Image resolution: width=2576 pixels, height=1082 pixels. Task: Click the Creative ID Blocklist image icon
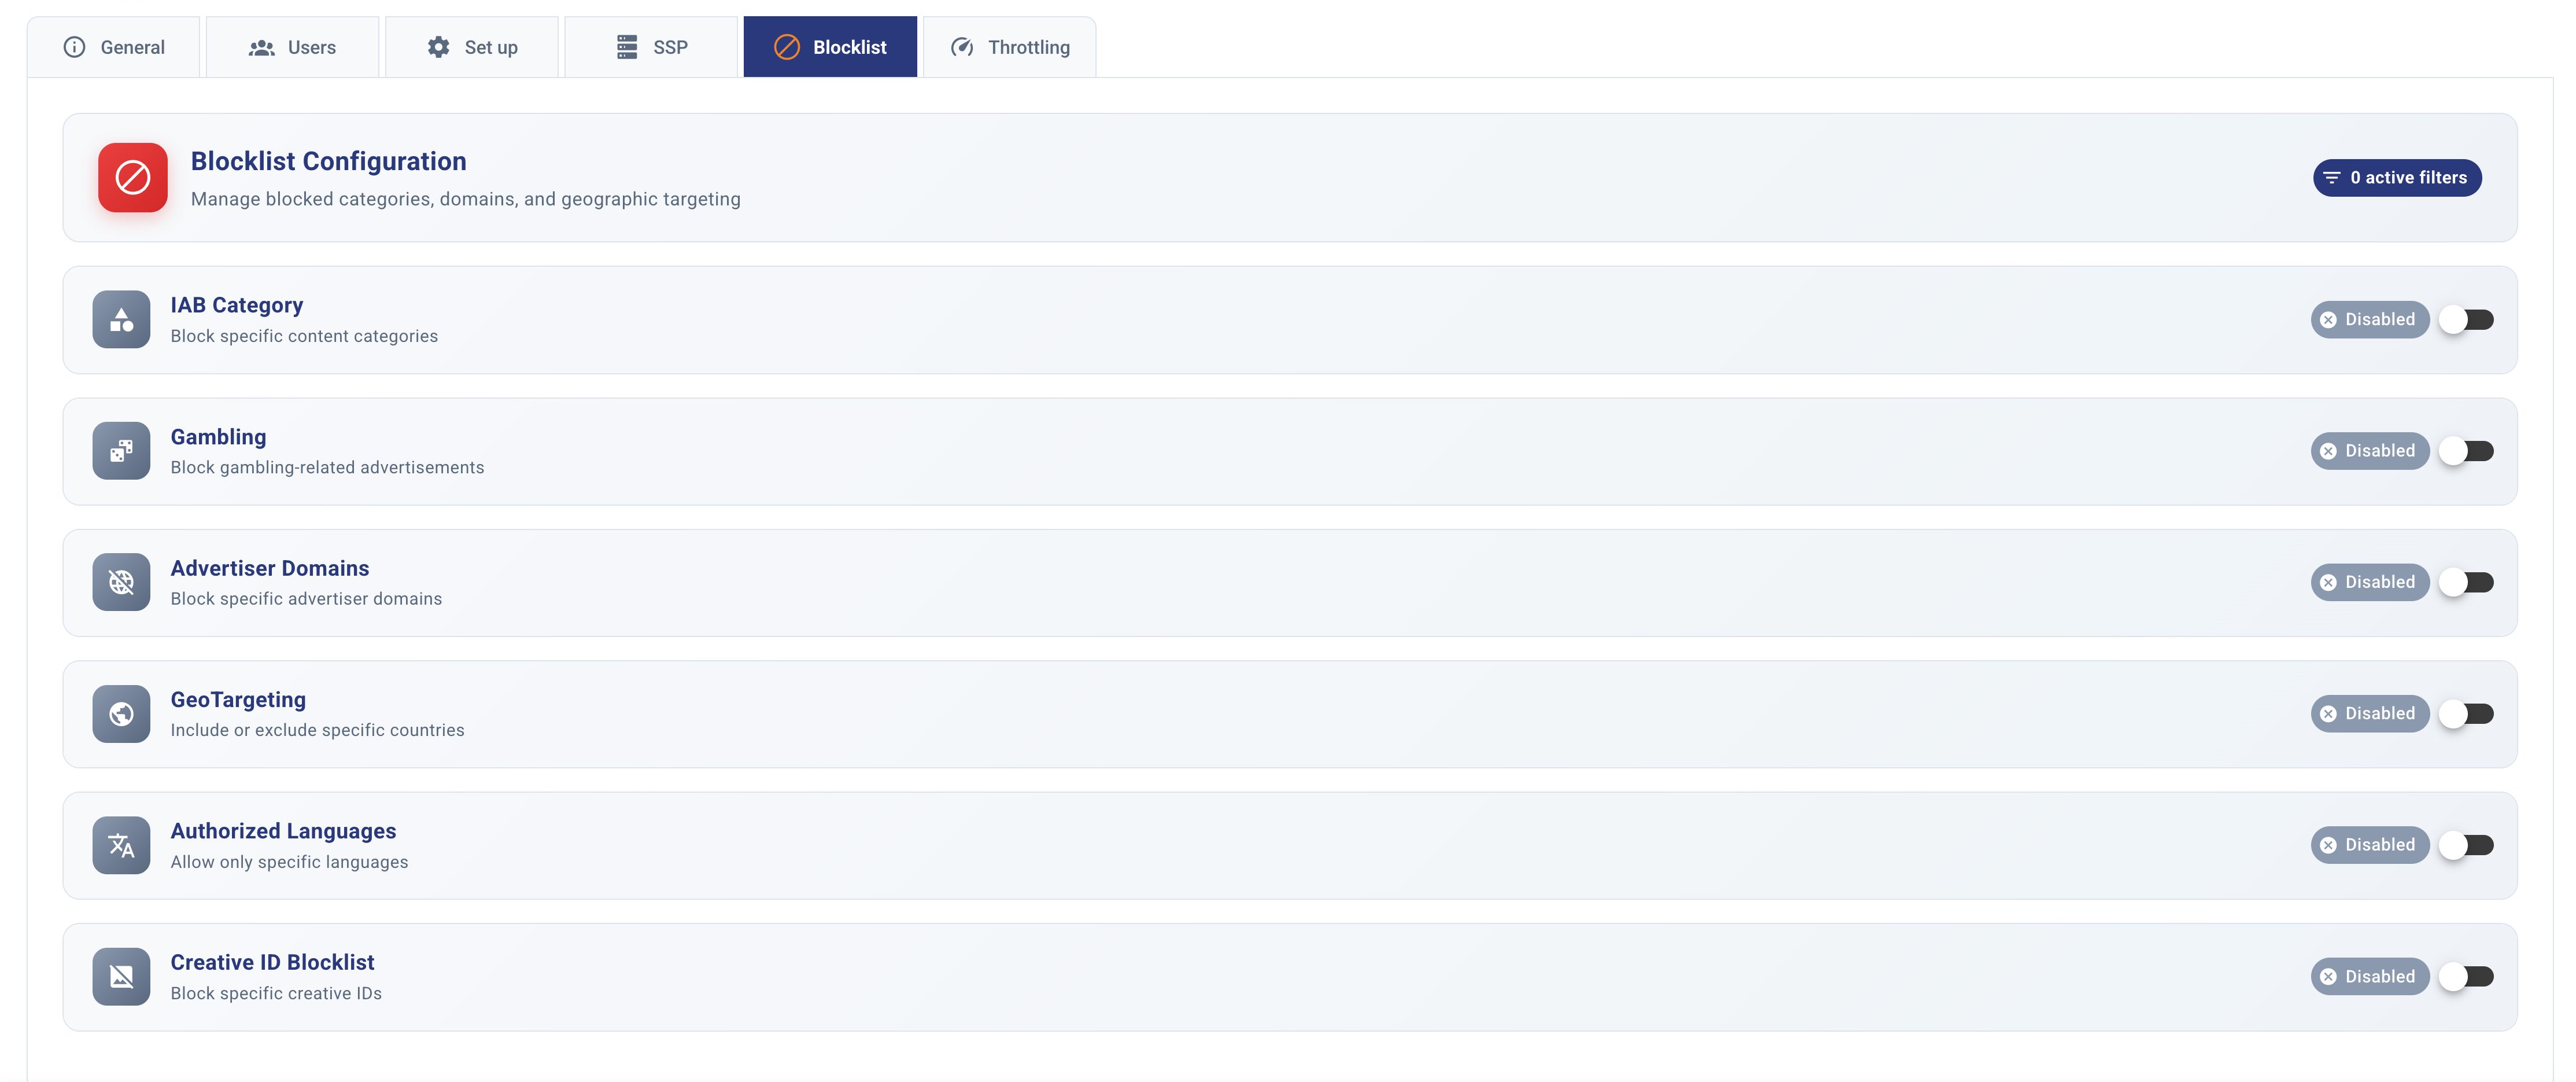[121, 976]
